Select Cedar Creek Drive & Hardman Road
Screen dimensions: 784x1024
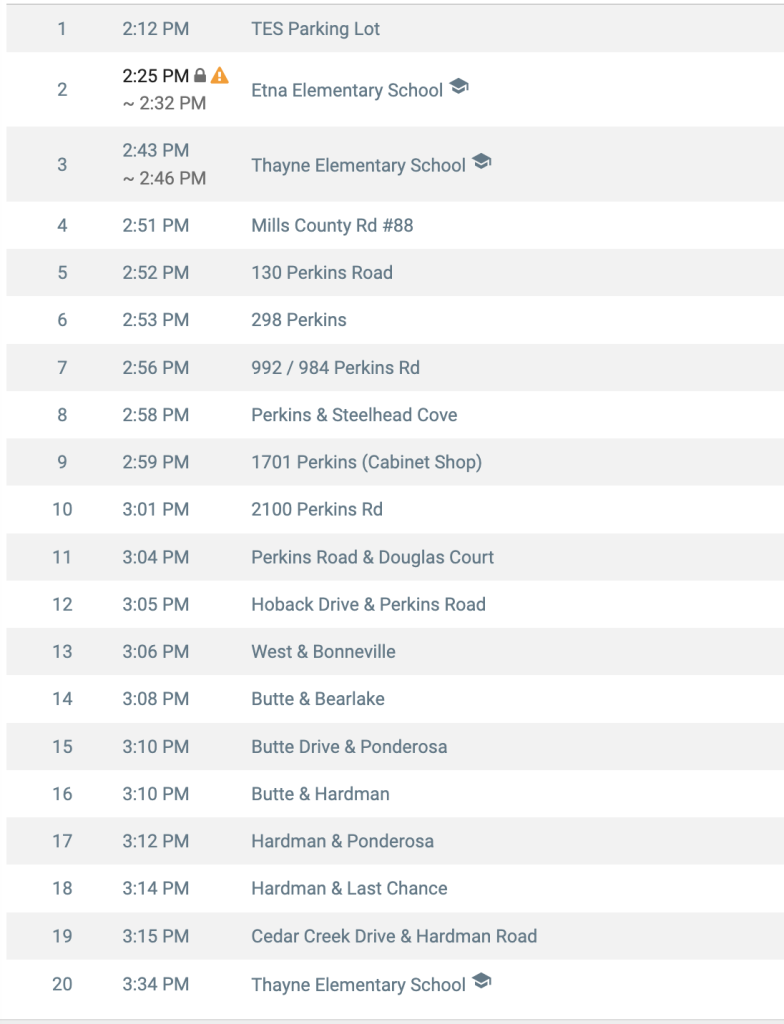395,936
